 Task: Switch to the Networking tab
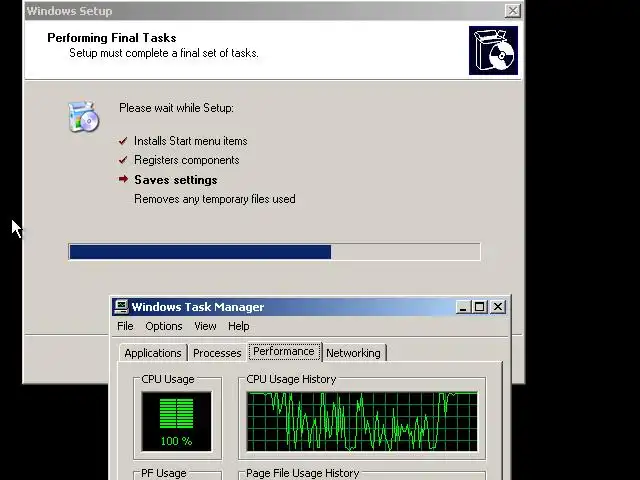click(353, 353)
